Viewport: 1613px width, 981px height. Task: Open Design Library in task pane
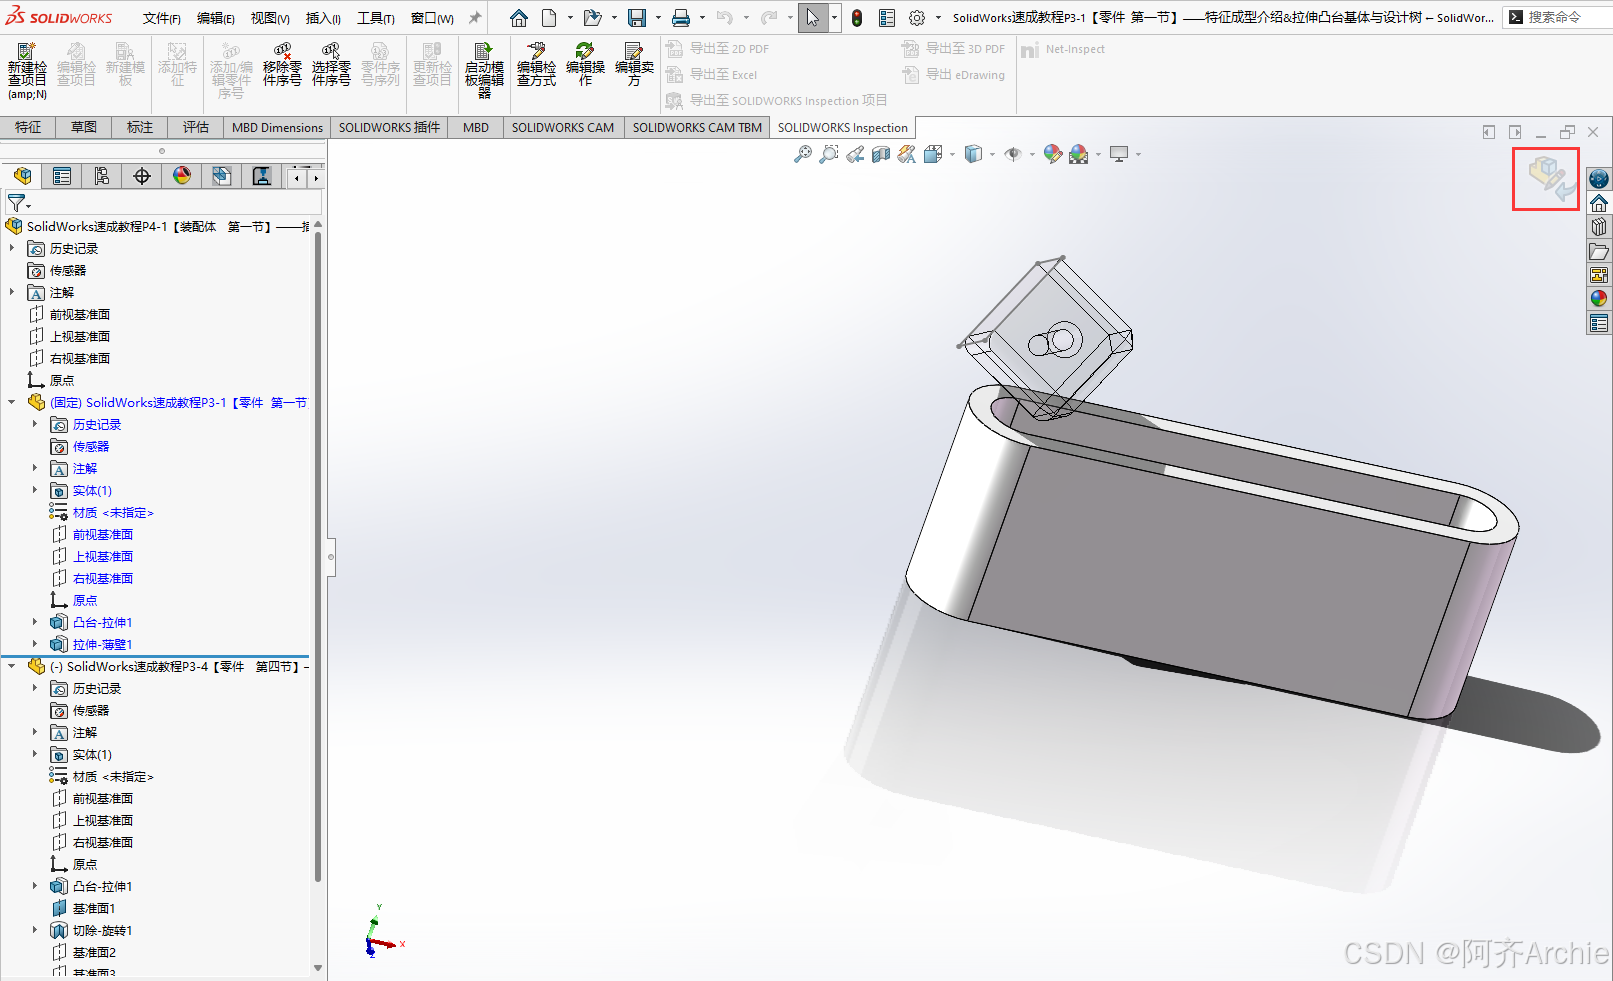[1599, 227]
